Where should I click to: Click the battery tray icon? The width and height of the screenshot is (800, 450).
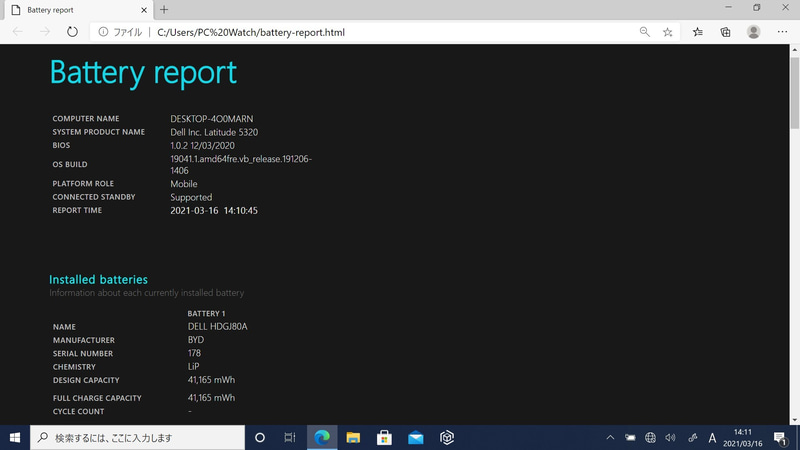630,438
